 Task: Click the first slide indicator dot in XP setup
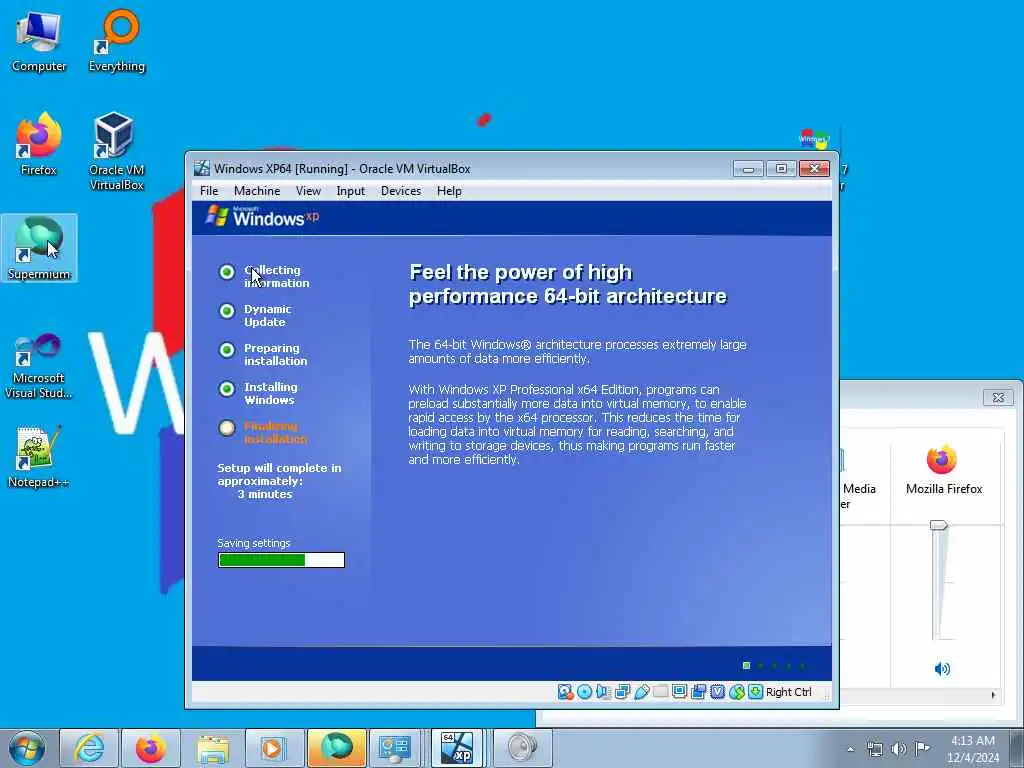746,665
